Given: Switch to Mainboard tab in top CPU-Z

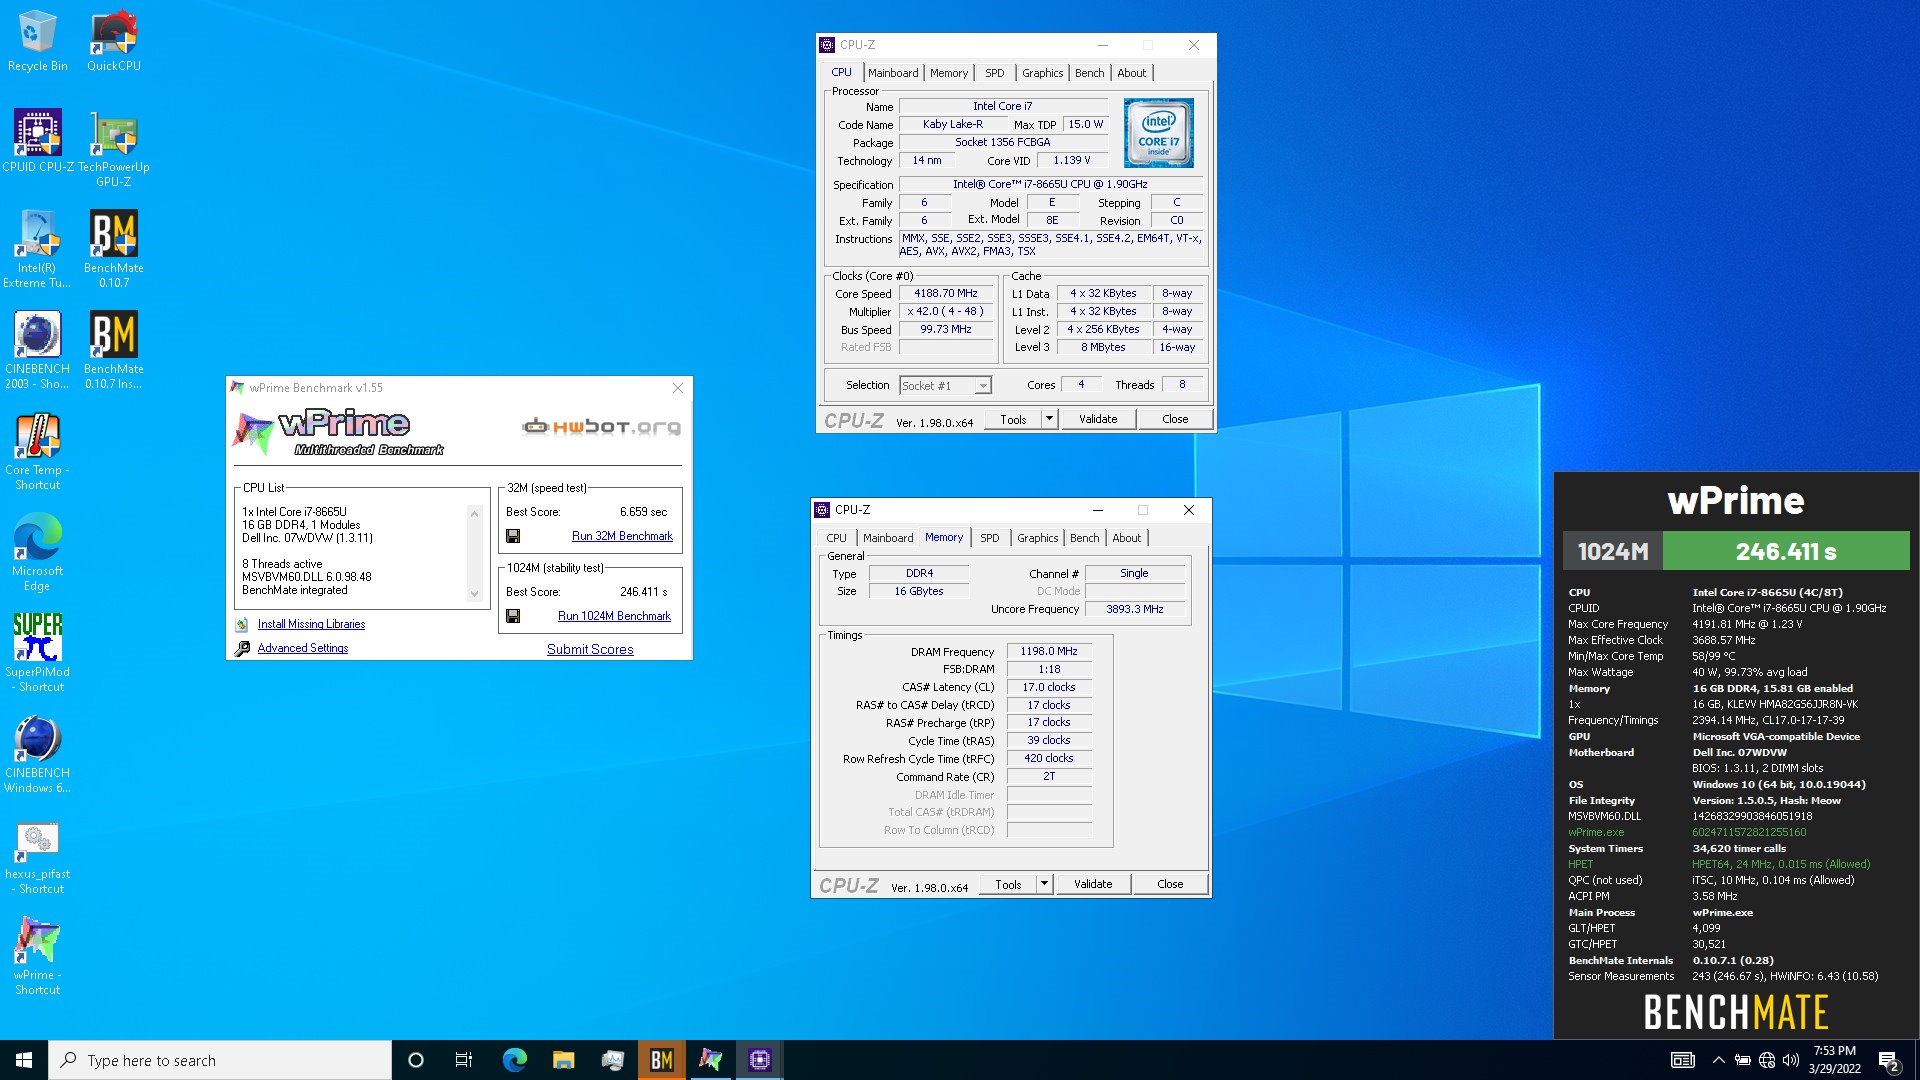Looking at the screenshot, I should tap(893, 73).
